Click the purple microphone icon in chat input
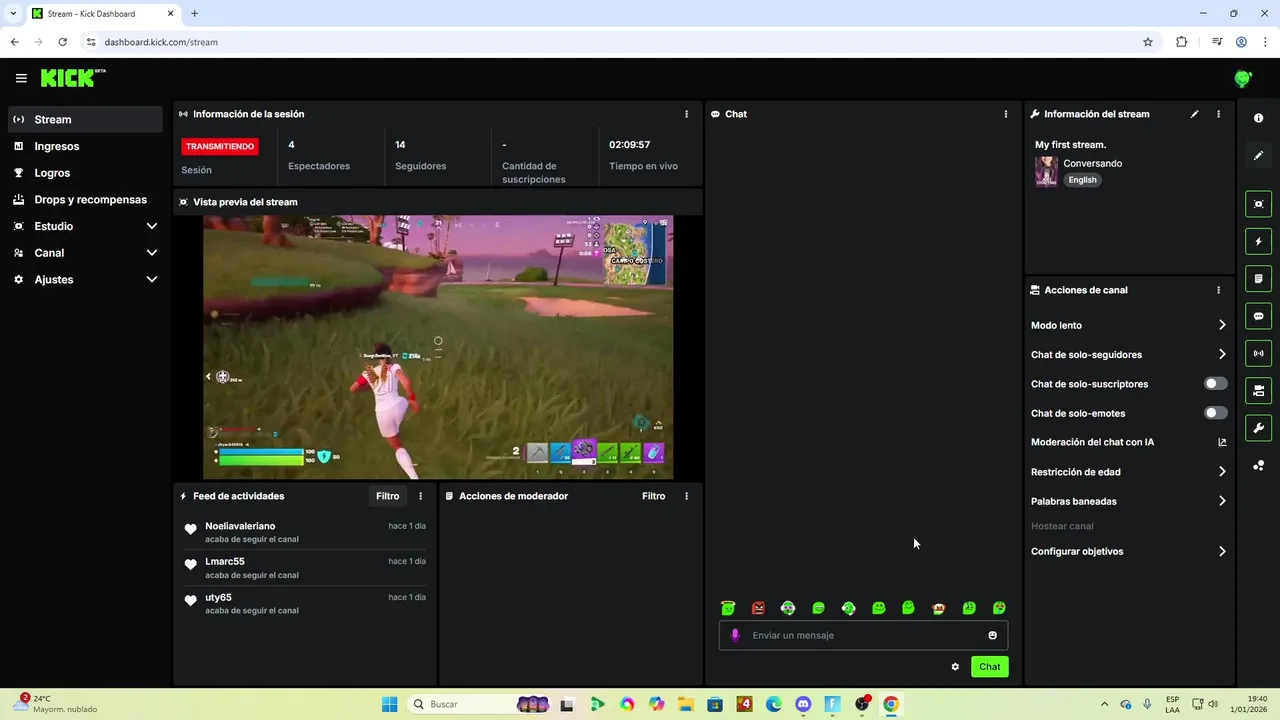This screenshot has width=1280, height=720. click(735, 635)
